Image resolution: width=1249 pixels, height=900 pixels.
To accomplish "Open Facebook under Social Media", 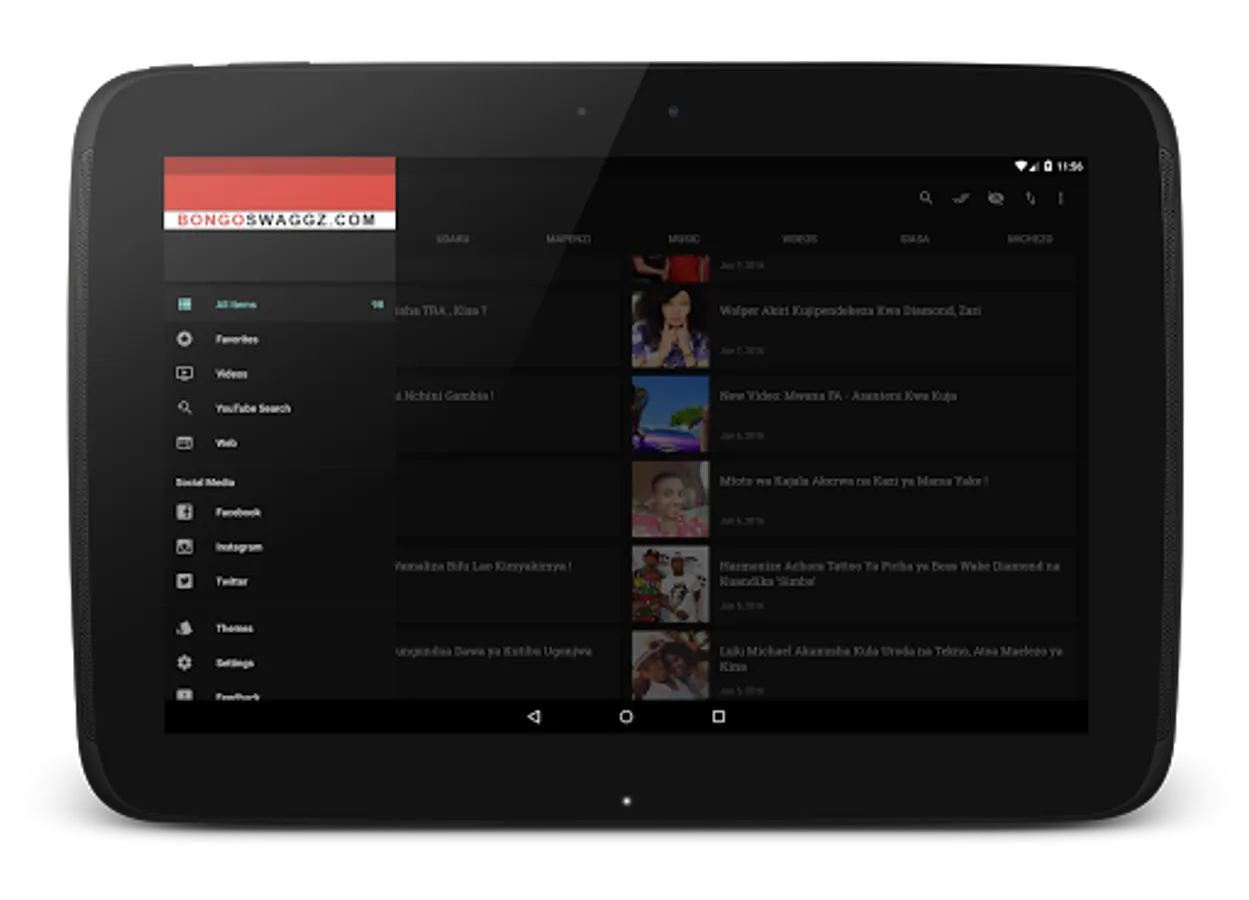I will 280,513.
